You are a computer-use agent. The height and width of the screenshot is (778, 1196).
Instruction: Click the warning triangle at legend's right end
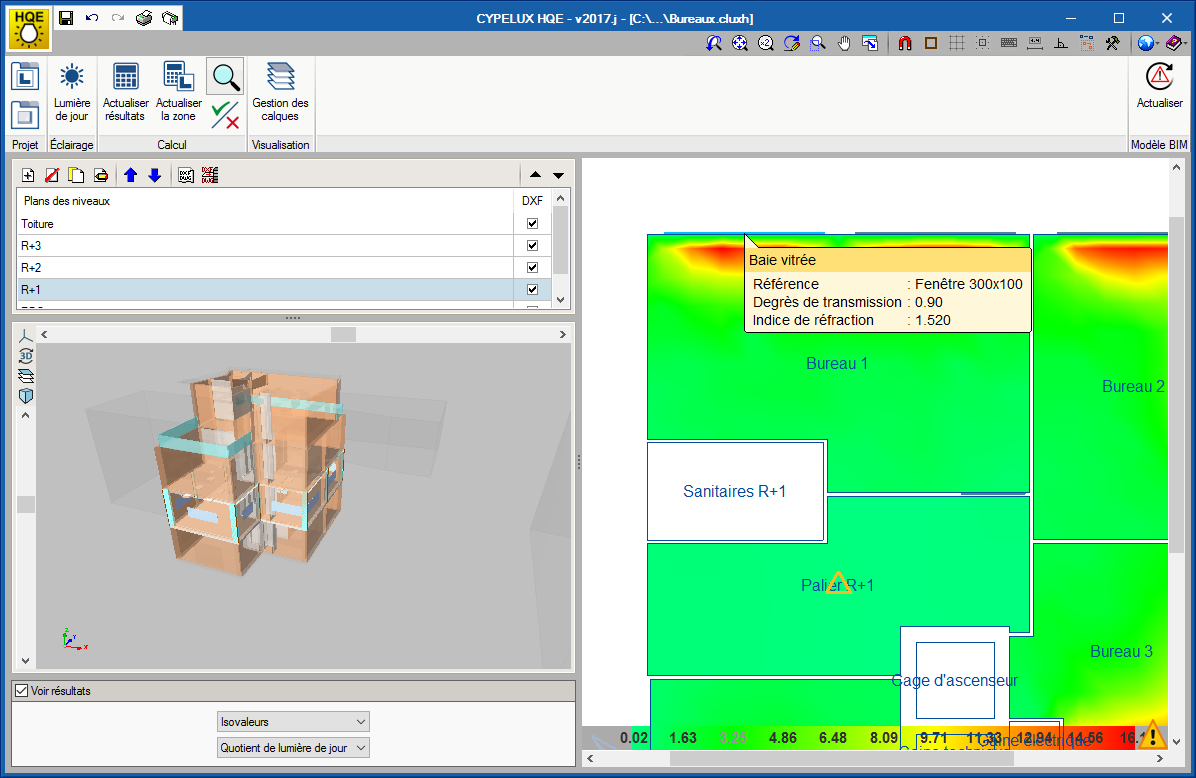click(x=1153, y=734)
